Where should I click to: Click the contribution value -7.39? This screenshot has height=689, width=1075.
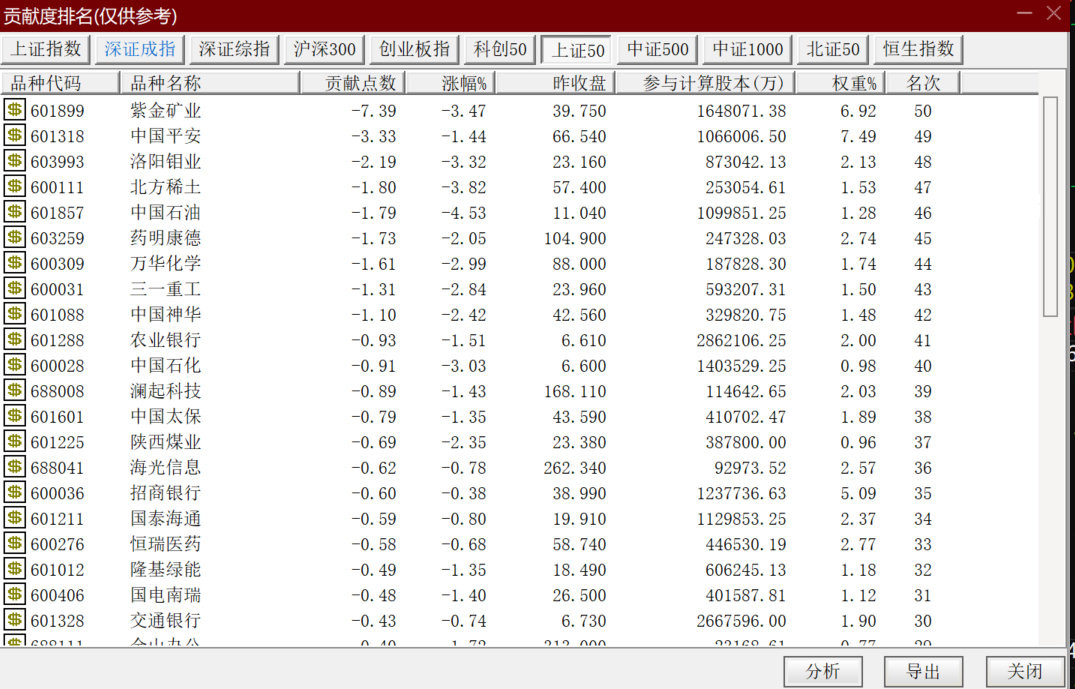pos(374,110)
